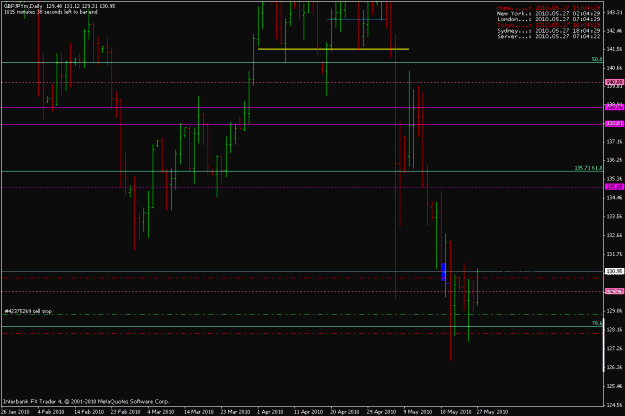Click the 23 Mar 2010 date label

tap(235, 412)
